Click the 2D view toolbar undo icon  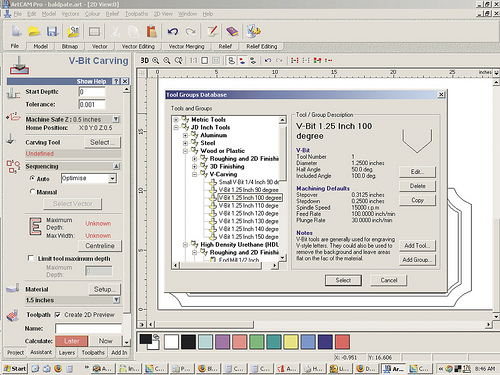point(268,60)
